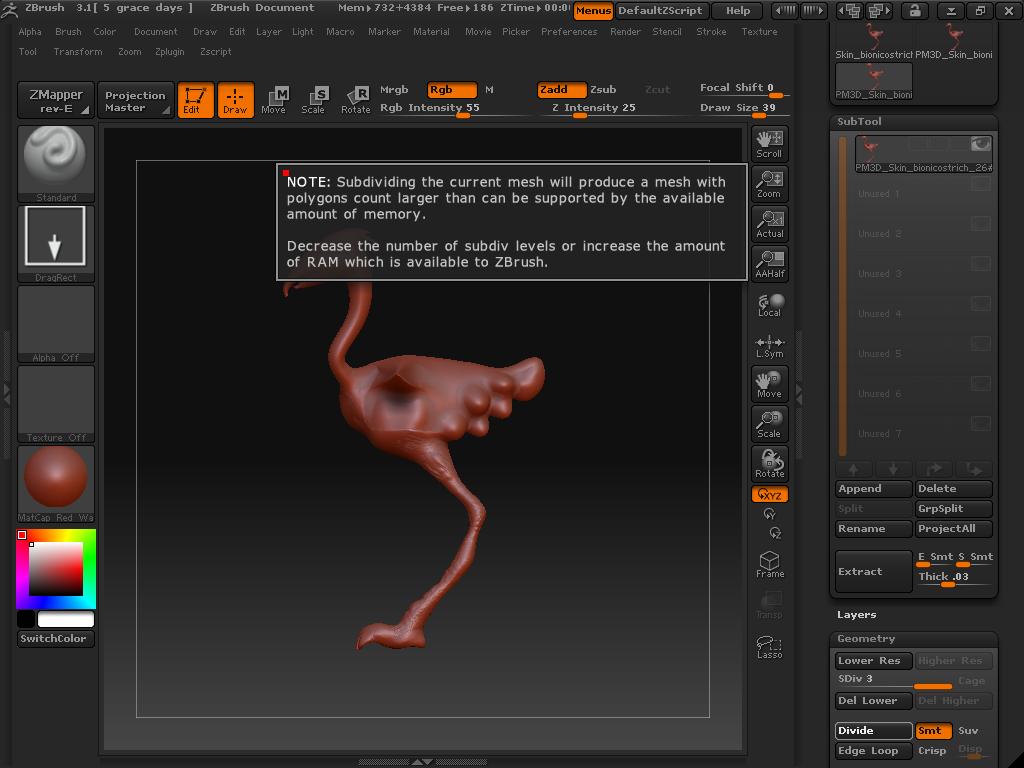The height and width of the screenshot is (768, 1024).
Task: Expand the Layers palette section
Action: tap(857, 615)
